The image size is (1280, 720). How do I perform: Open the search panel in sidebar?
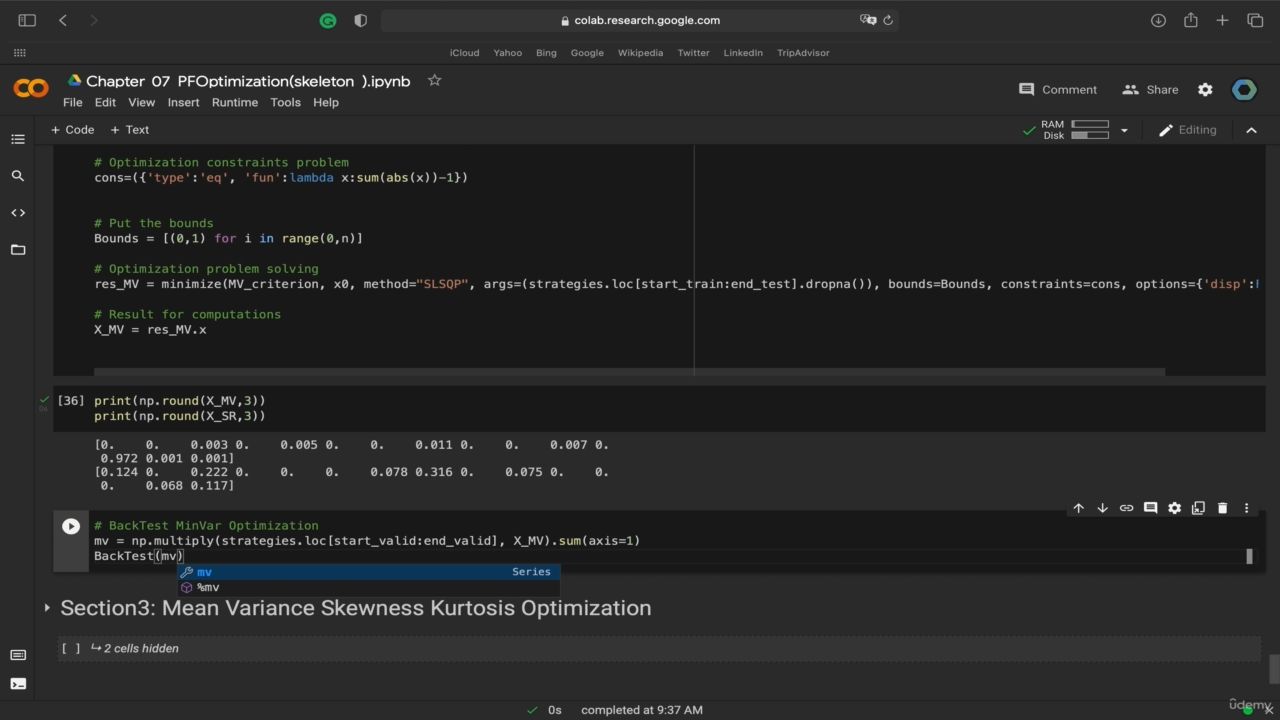tap(18, 176)
